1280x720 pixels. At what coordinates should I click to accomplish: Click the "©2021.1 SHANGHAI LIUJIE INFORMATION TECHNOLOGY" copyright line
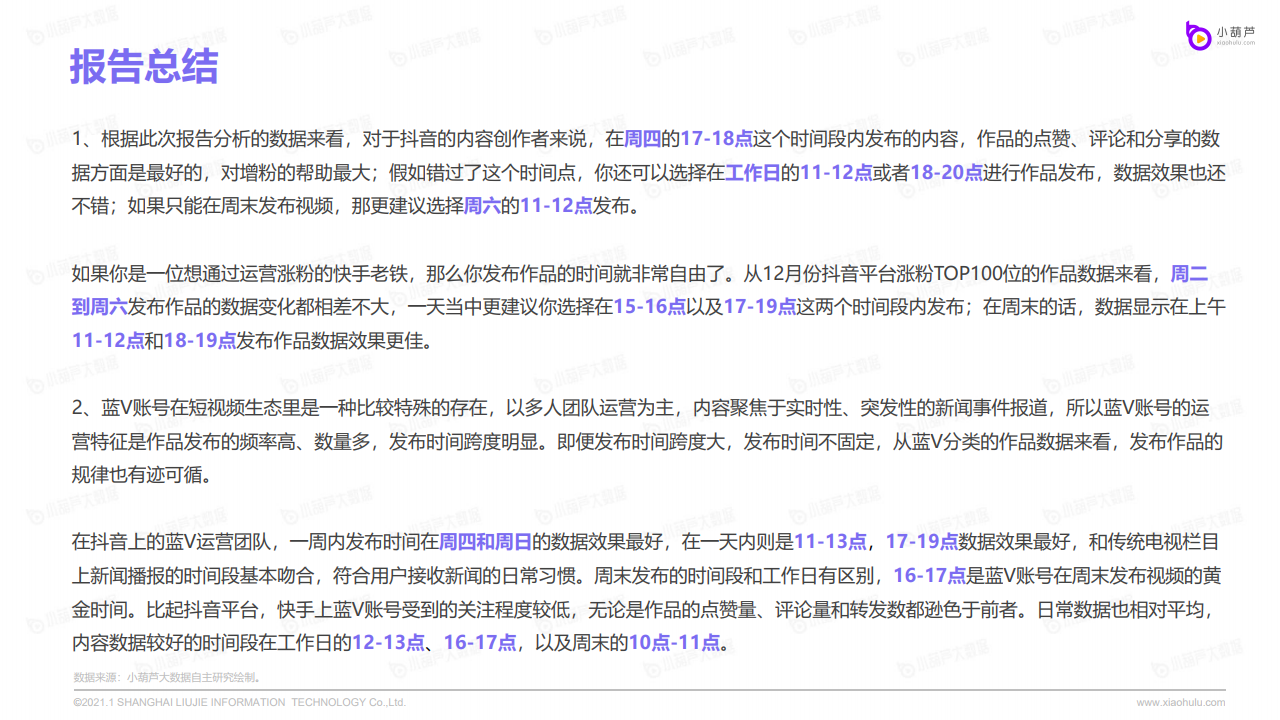[240, 702]
